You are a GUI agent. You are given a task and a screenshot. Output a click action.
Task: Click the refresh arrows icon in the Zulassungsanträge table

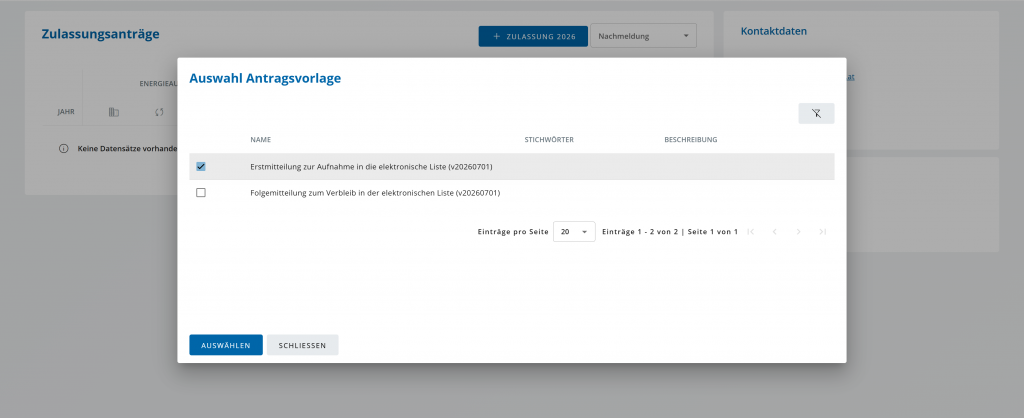[x=159, y=112]
